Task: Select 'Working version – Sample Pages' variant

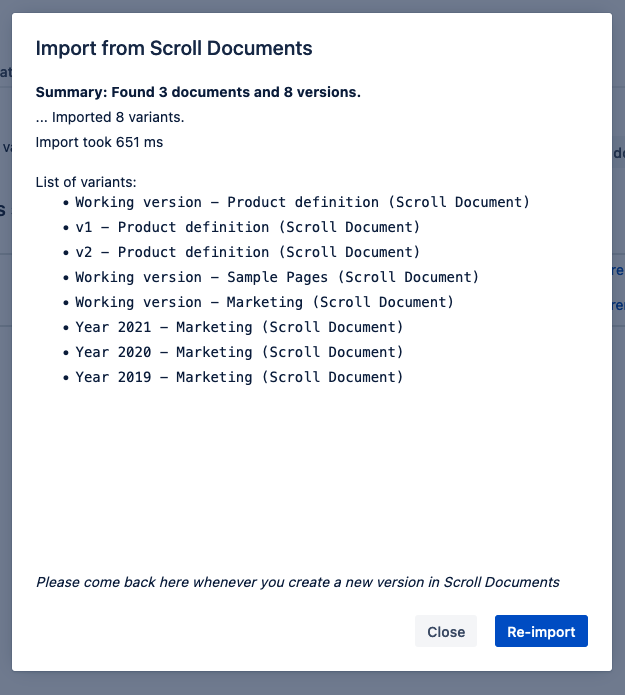Action: [x=277, y=277]
